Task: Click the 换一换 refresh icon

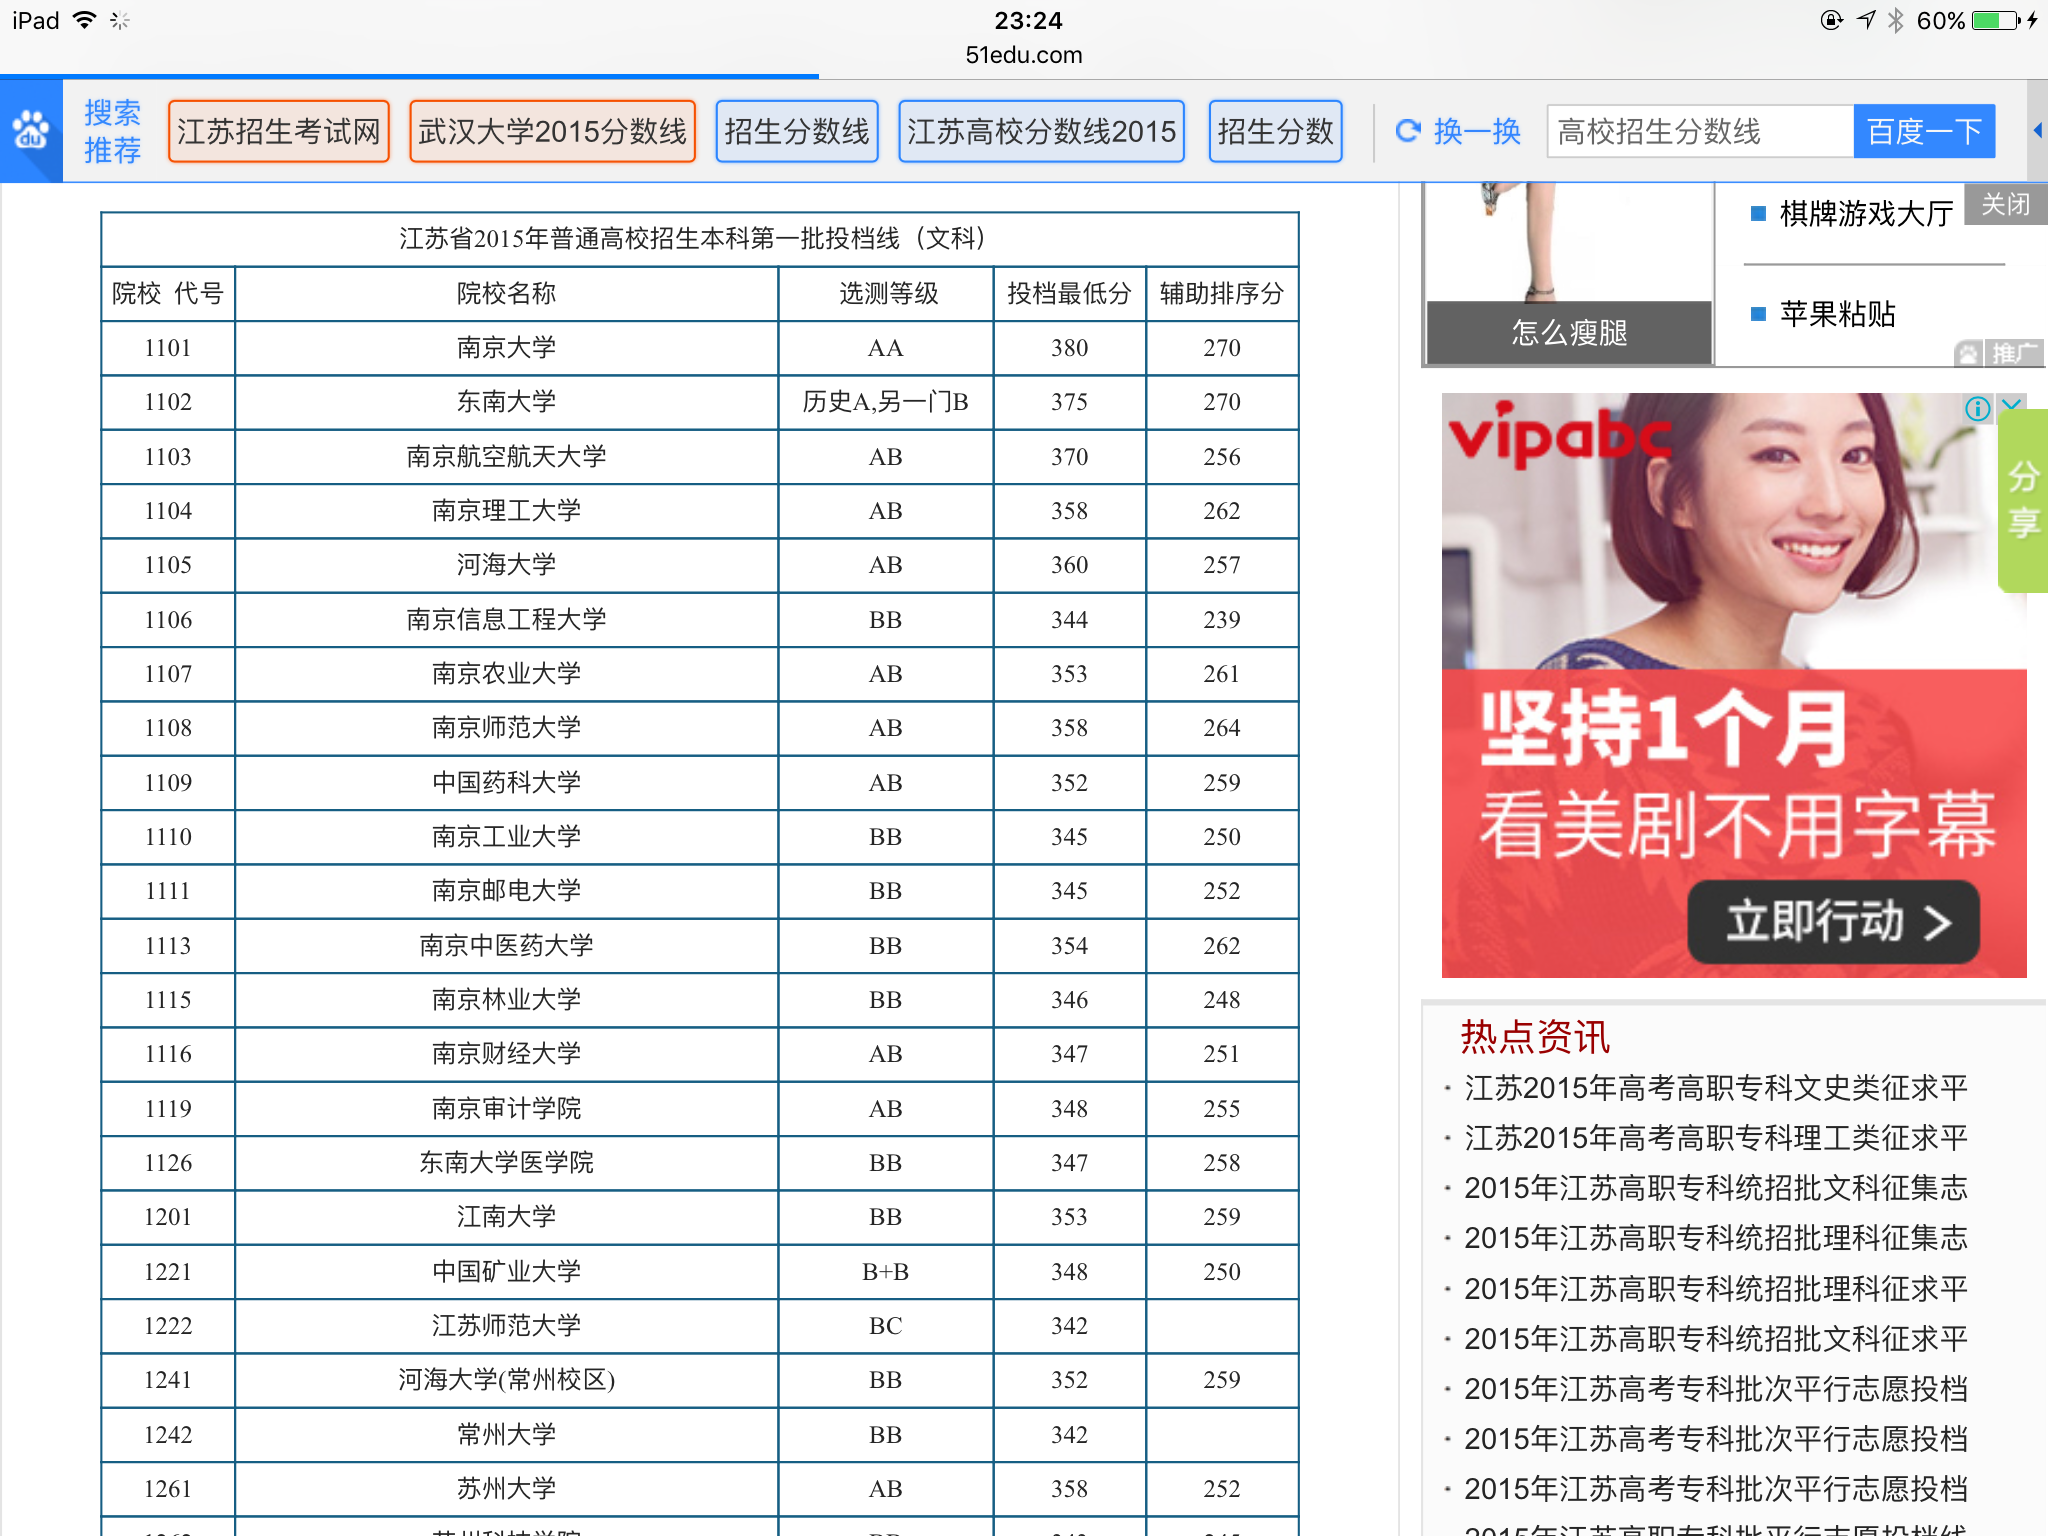Action: pyautogui.click(x=1408, y=131)
